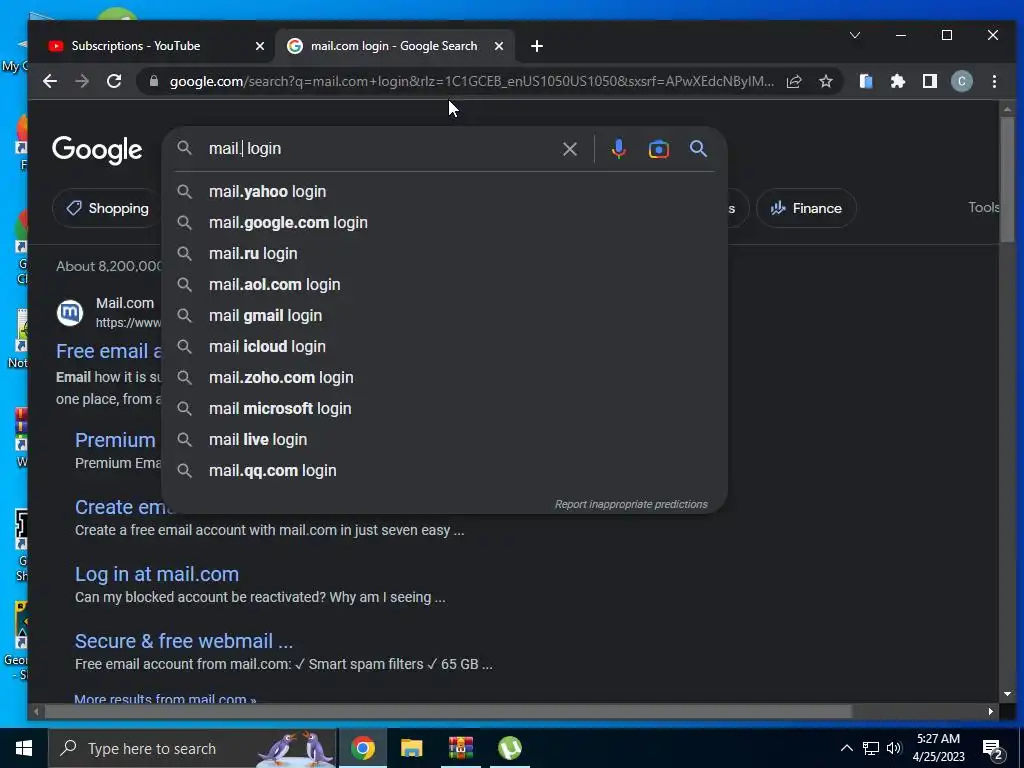The width and height of the screenshot is (1024, 768).
Task: Open the Premium sitelink result
Action: click(115, 440)
